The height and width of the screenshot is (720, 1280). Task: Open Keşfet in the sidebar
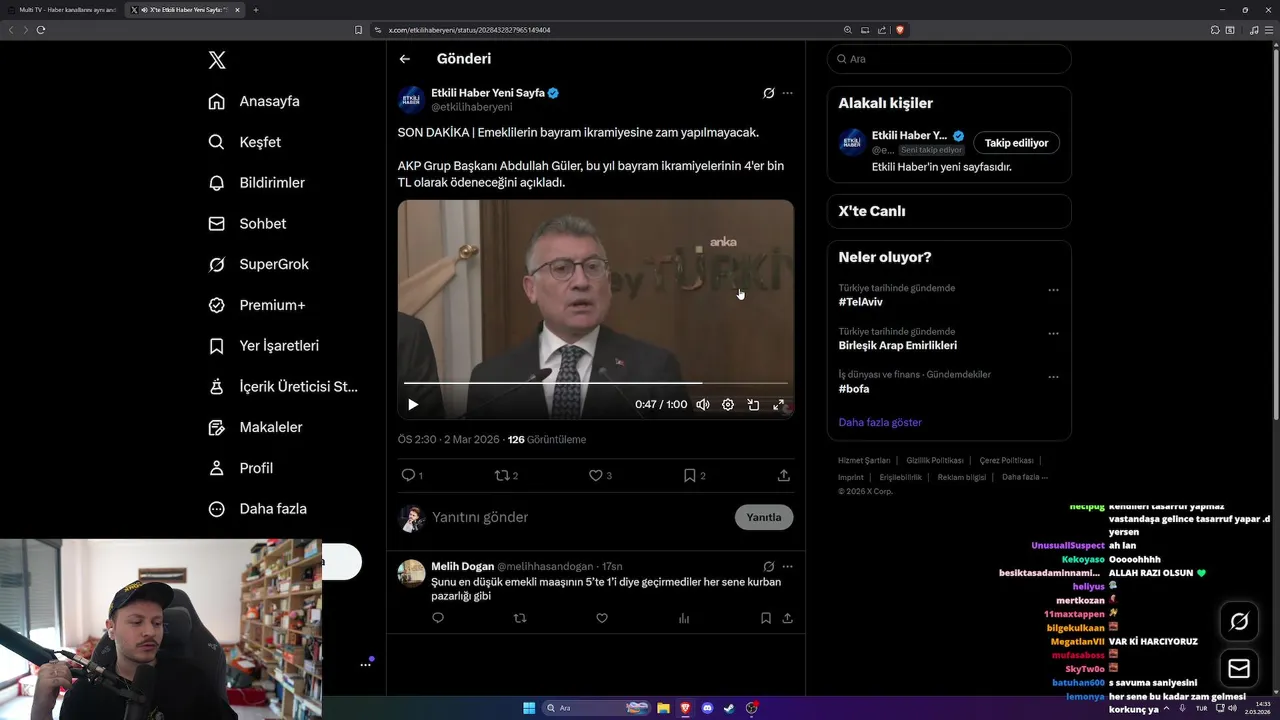point(245,142)
